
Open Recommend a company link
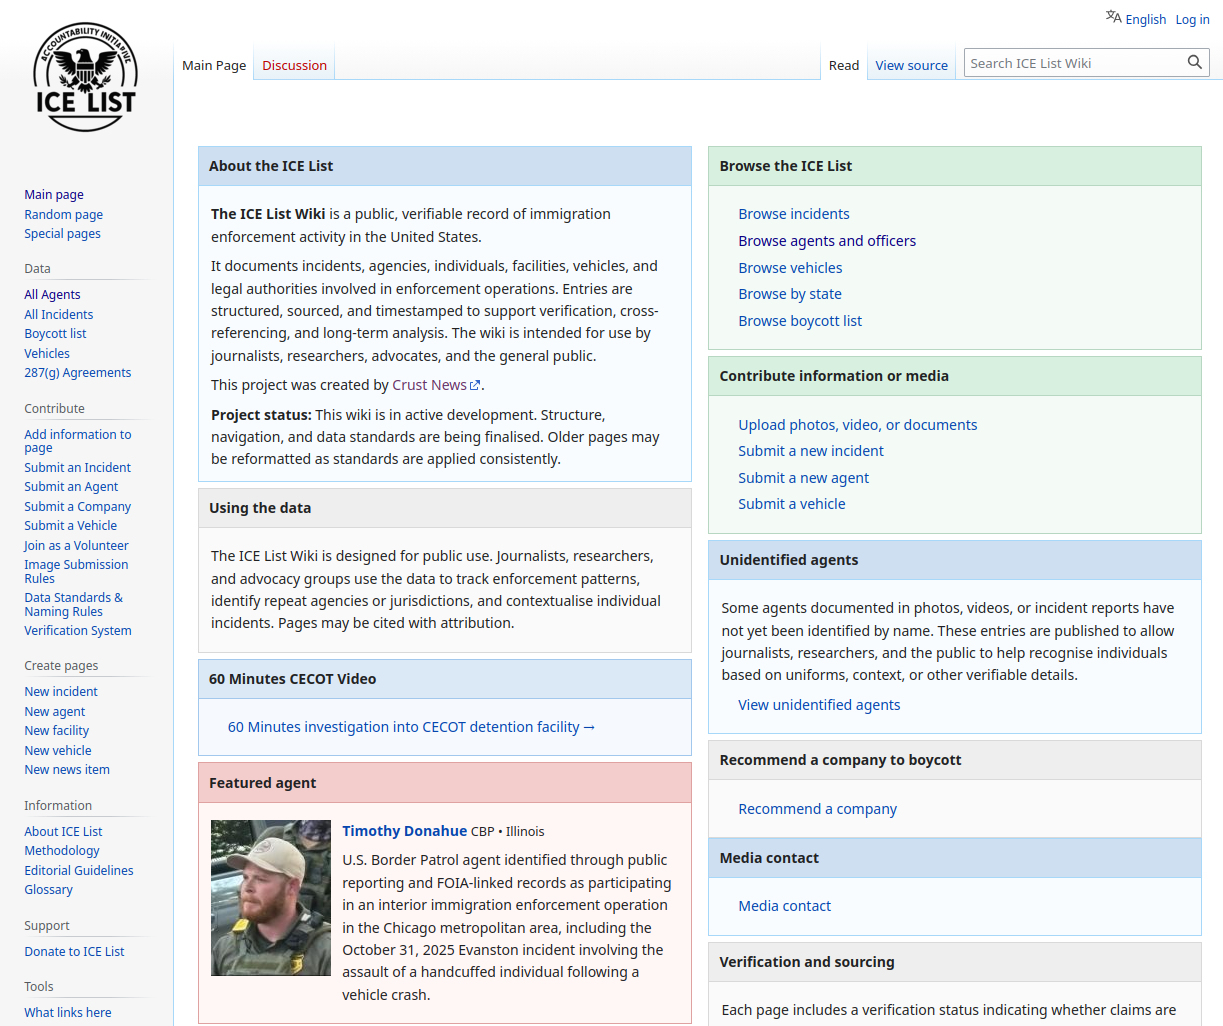(817, 809)
